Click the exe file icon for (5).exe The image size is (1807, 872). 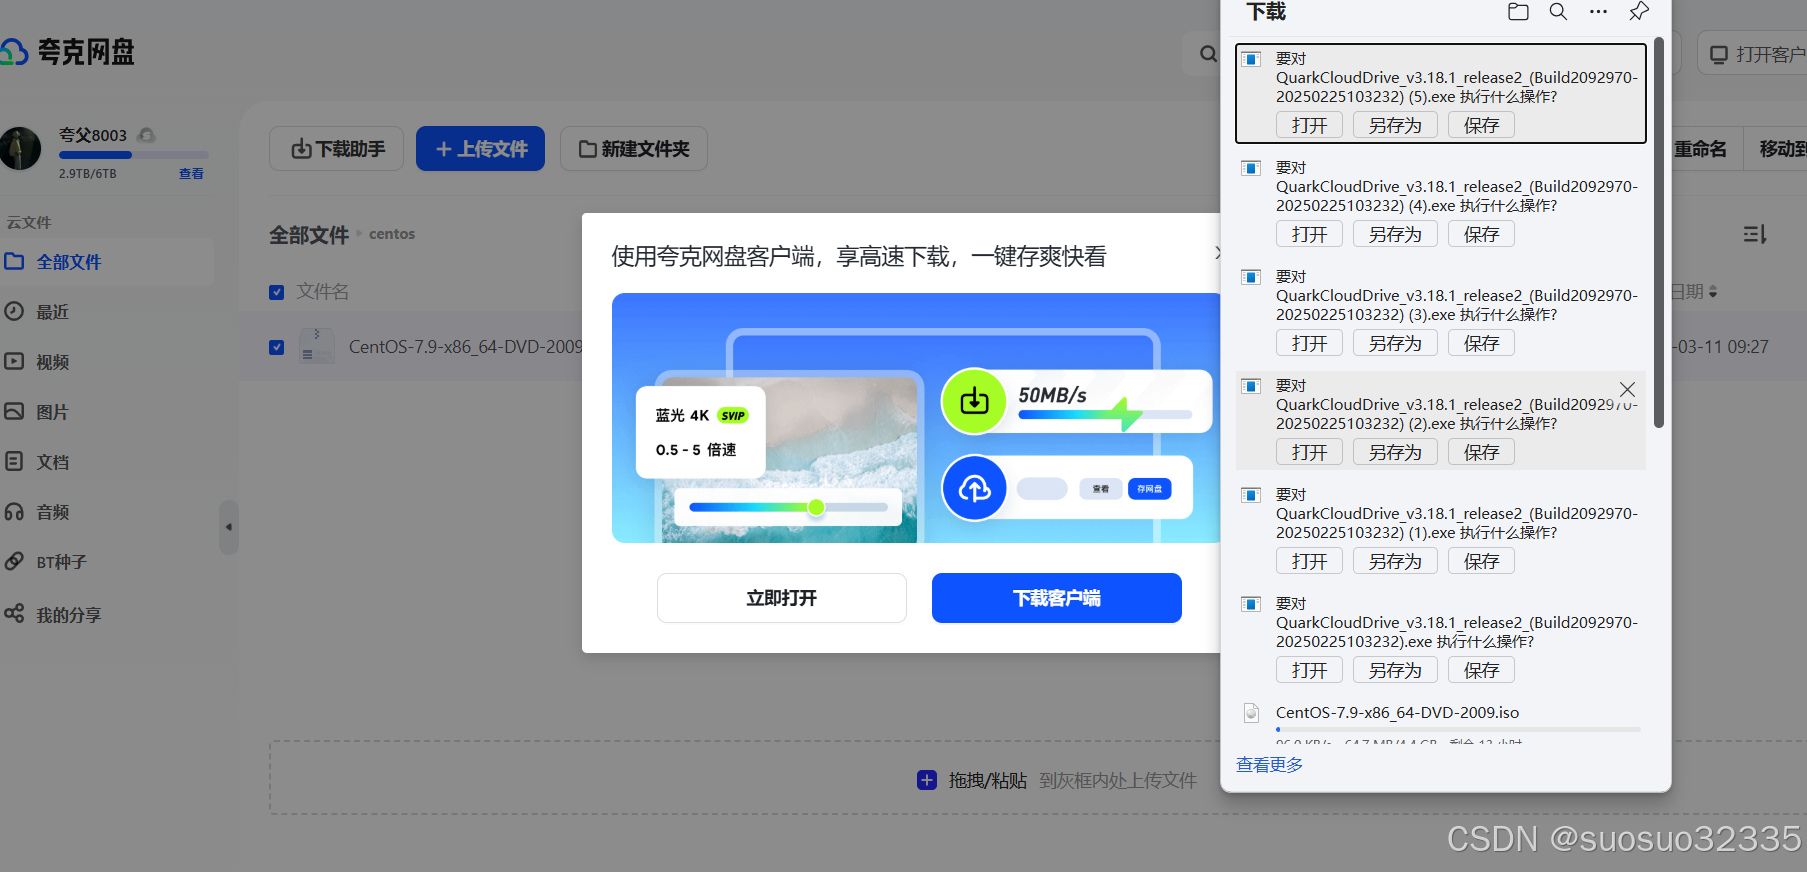click(1251, 59)
